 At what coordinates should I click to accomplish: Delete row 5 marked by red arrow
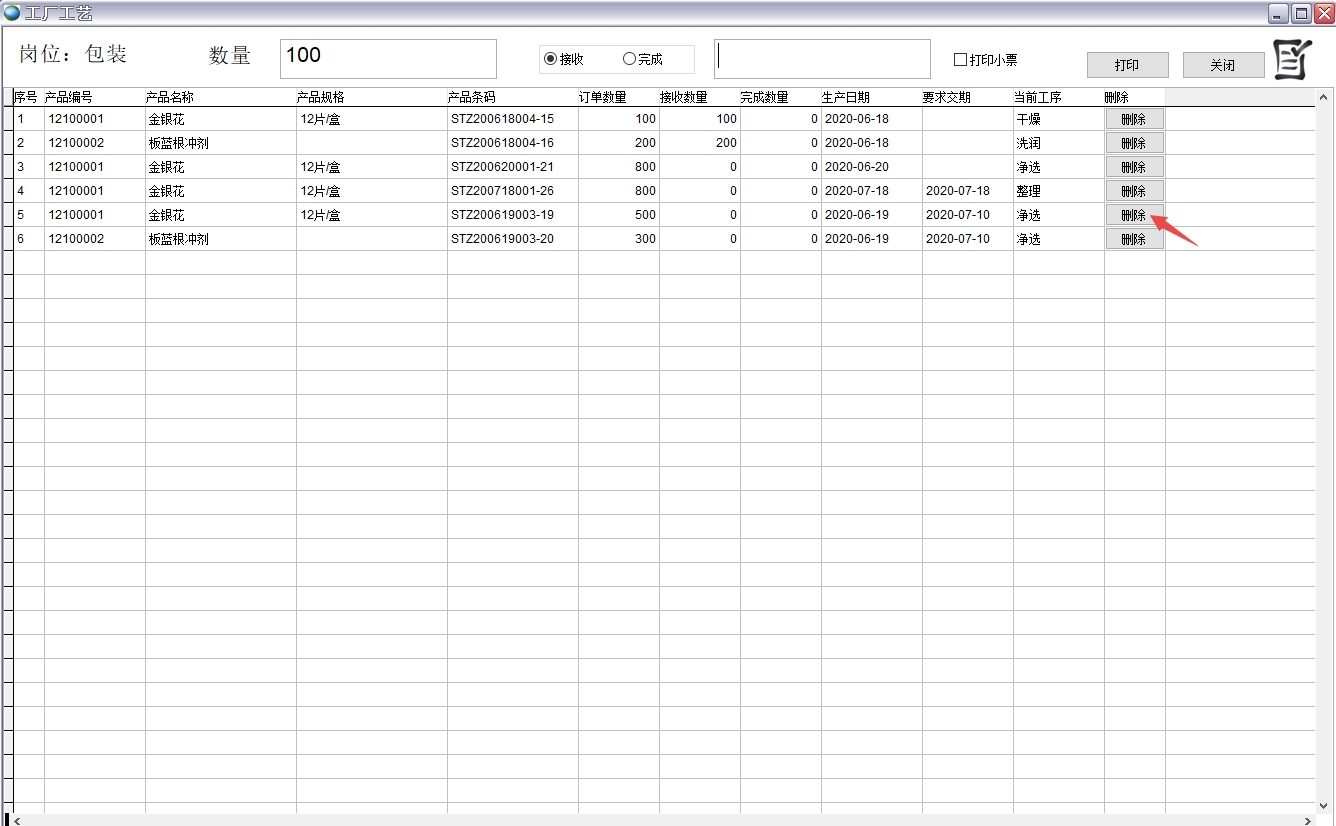click(x=1134, y=215)
